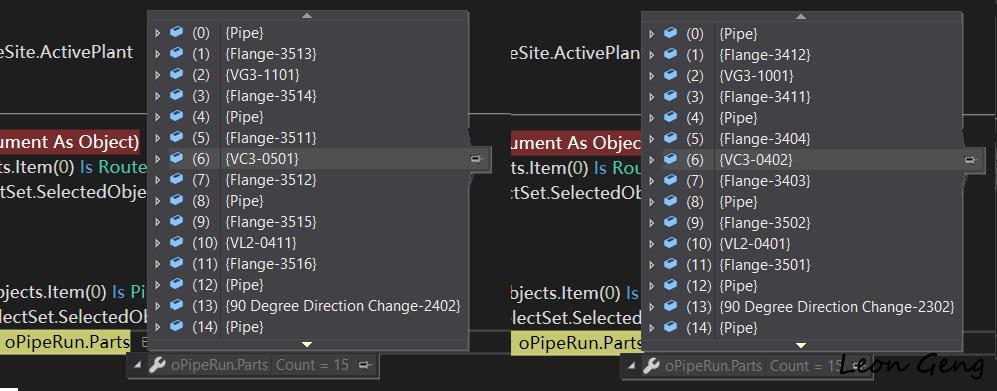
Task: Expand the Flange-3412 item in right list
Action: pyautogui.click(x=651, y=55)
